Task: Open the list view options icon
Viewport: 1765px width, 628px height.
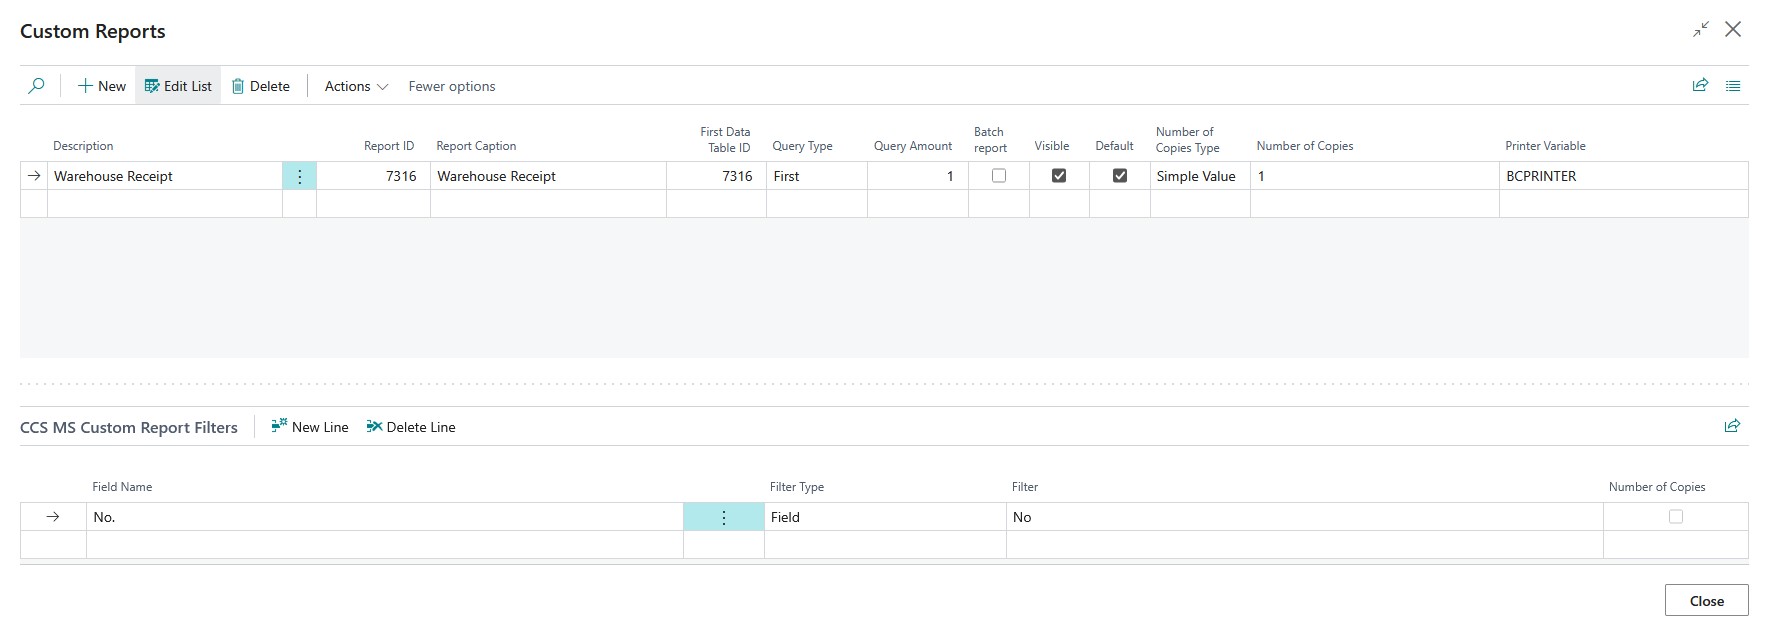Action: point(1733,86)
